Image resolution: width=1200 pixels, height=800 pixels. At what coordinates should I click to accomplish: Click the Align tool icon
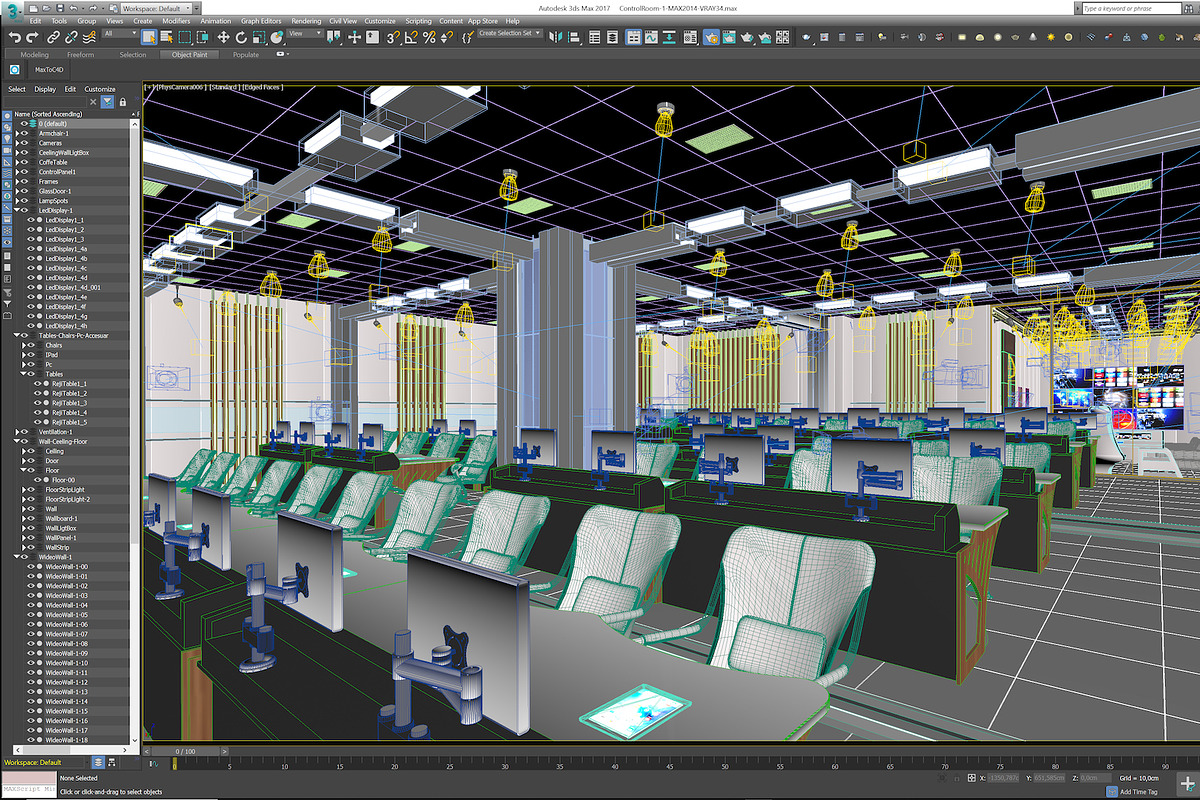coord(573,36)
